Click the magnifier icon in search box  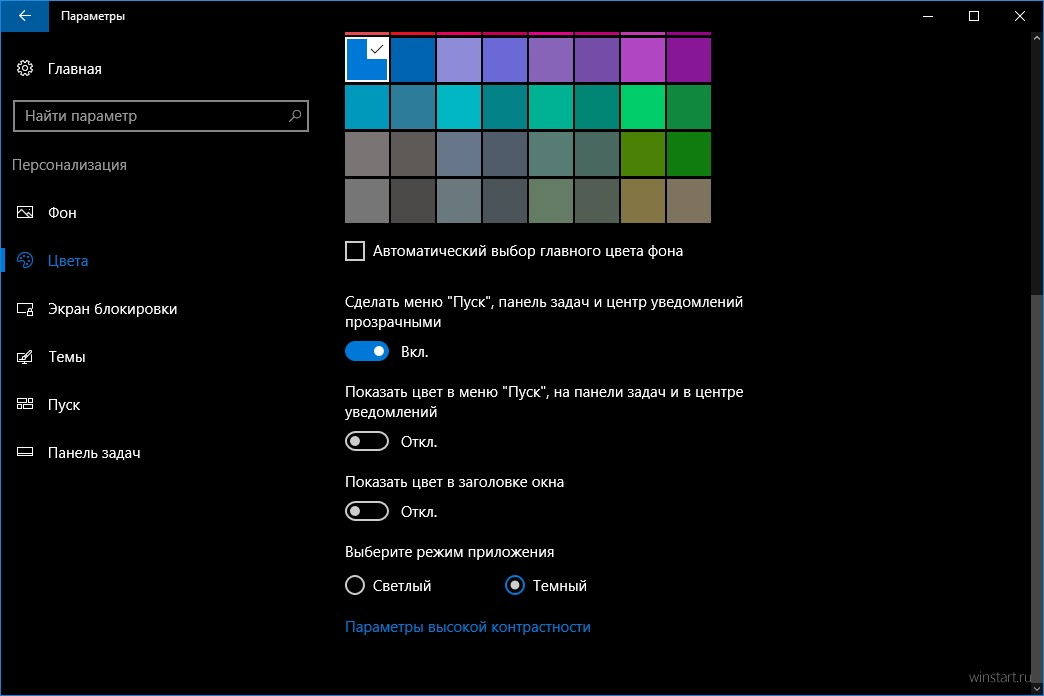[x=295, y=116]
